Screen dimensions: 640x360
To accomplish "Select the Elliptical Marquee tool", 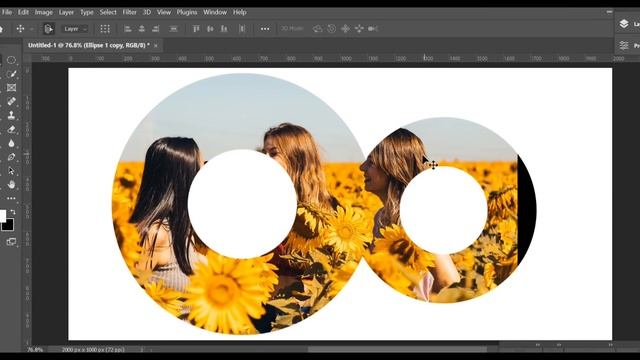I will pyautogui.click(x=11, y=60).
